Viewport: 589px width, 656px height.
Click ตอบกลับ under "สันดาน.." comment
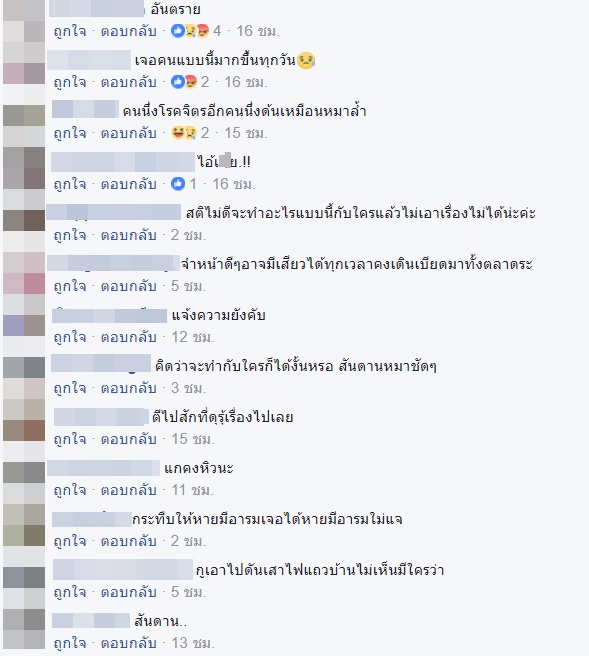click(129, 643)
